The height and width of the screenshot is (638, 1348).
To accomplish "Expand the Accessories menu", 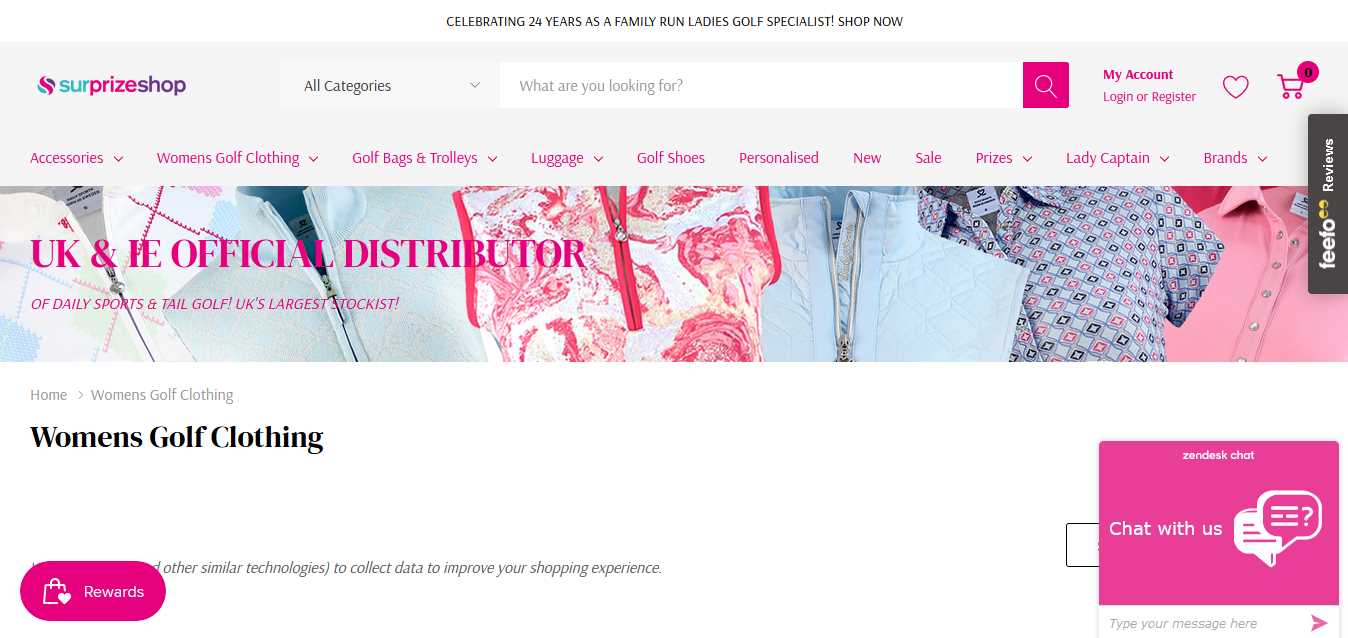I will pos(77,158).
